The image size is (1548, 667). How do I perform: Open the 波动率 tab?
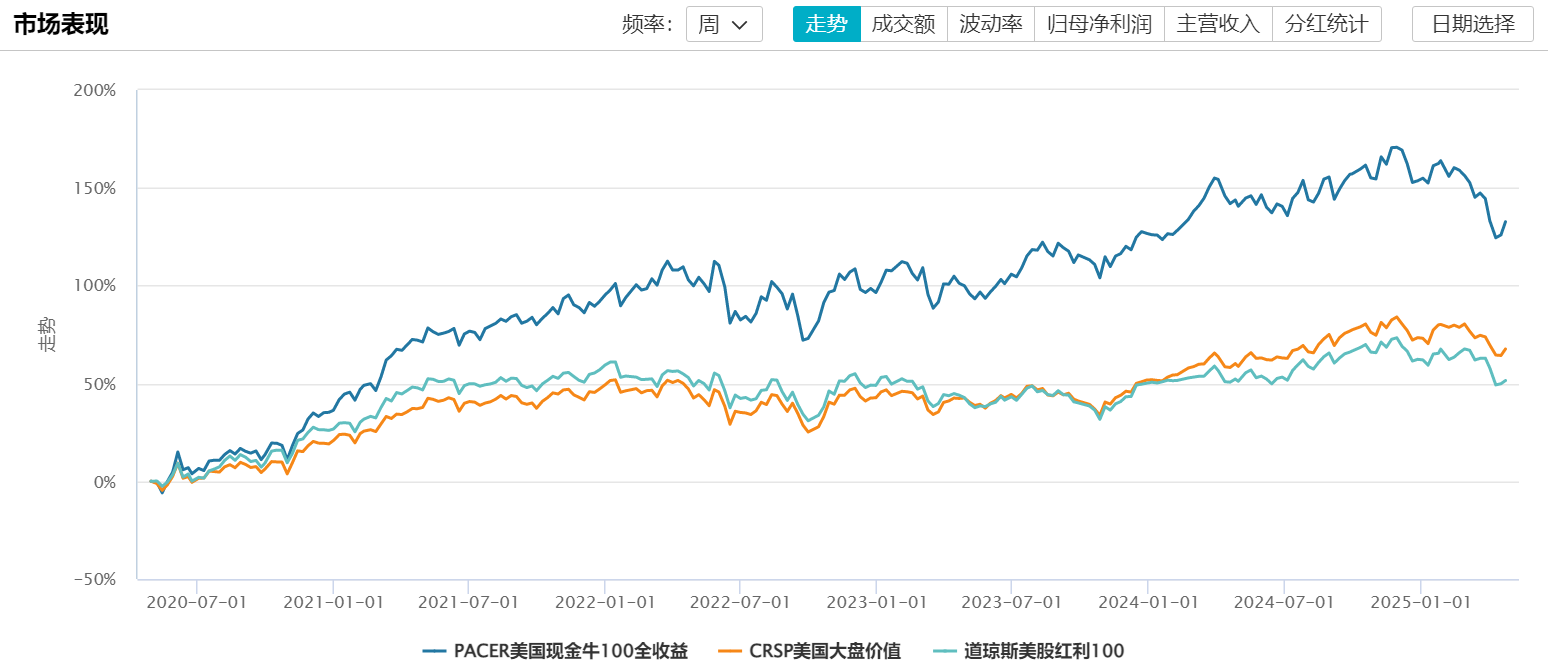991,23
